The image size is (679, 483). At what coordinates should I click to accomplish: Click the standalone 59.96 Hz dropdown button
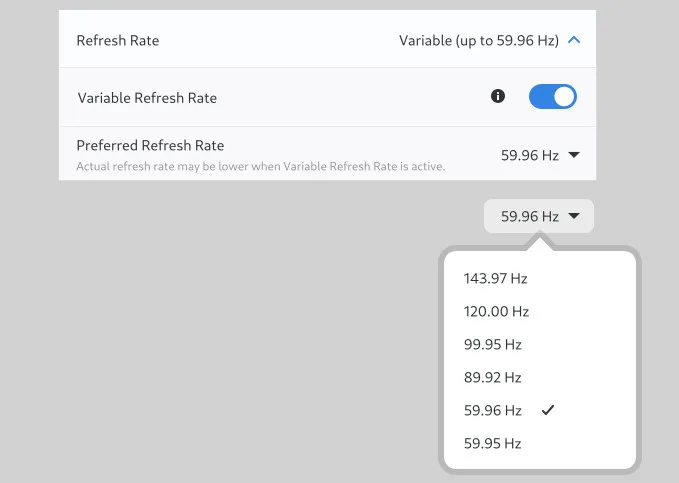tap(539, 216)
